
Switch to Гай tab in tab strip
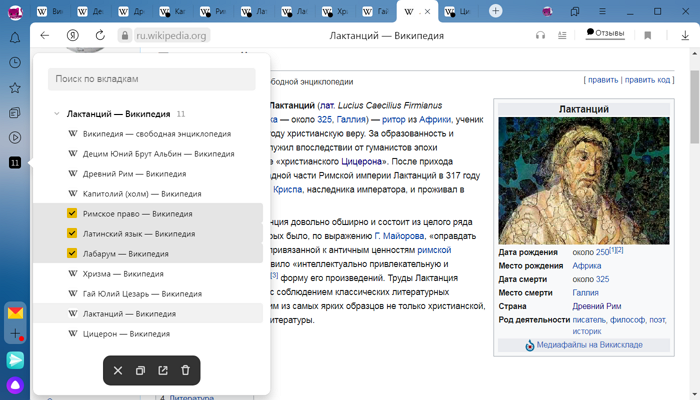376,12
